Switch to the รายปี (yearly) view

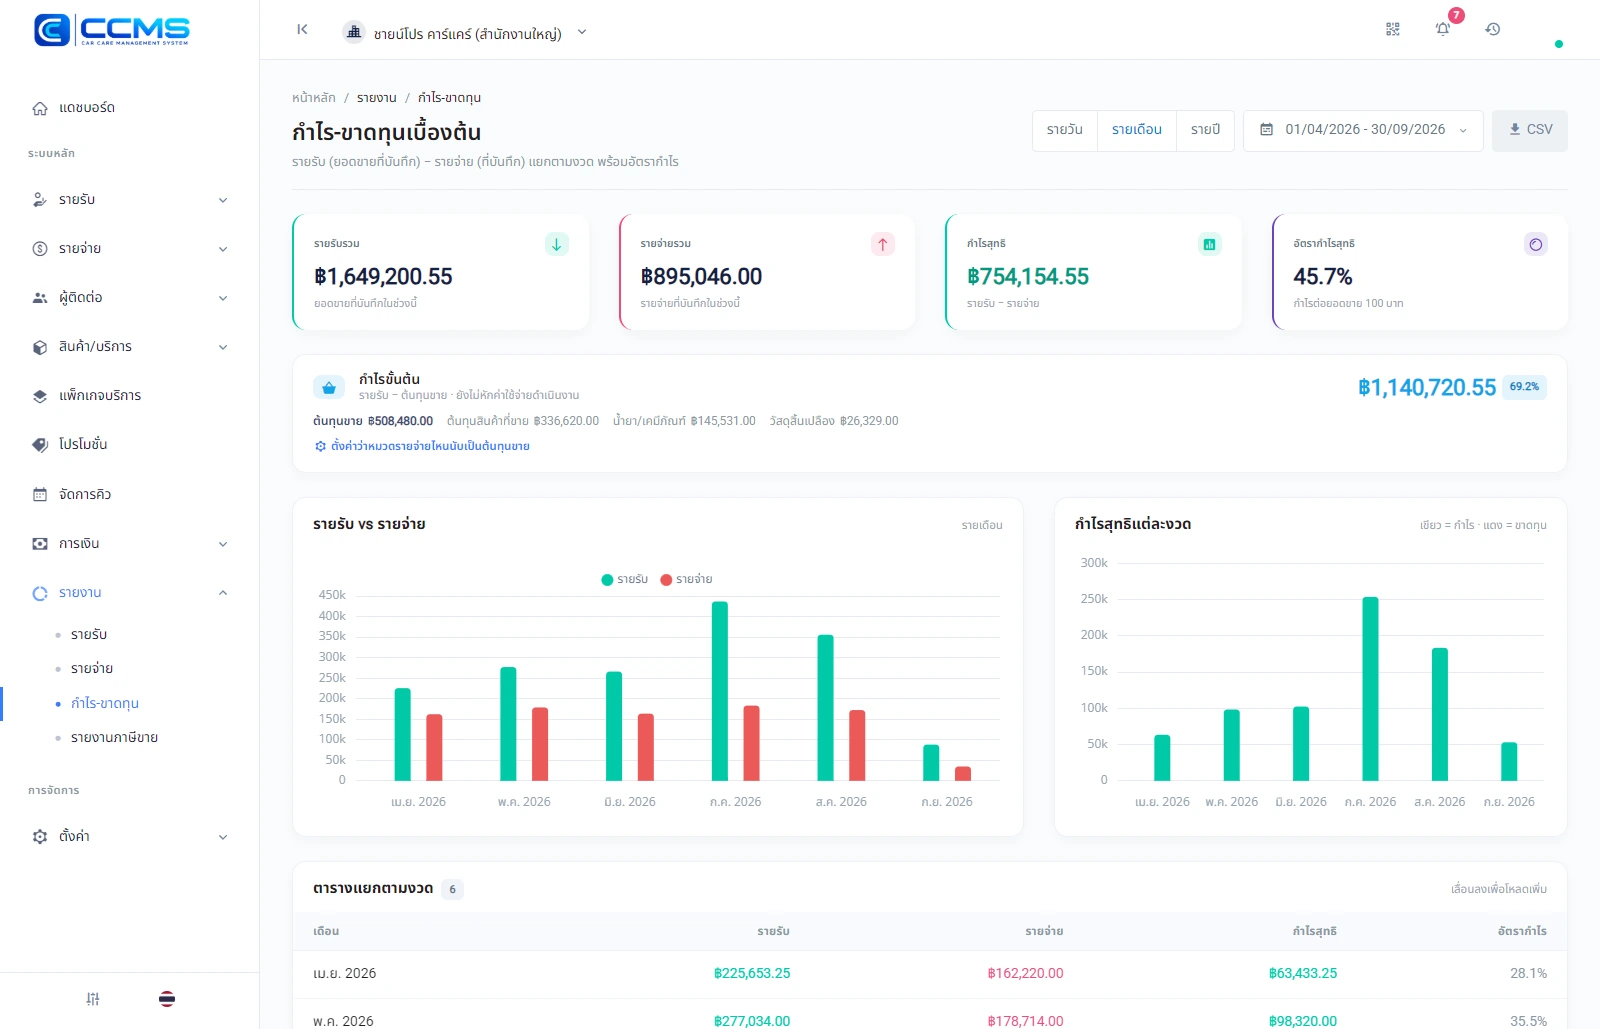(1205, 130)
